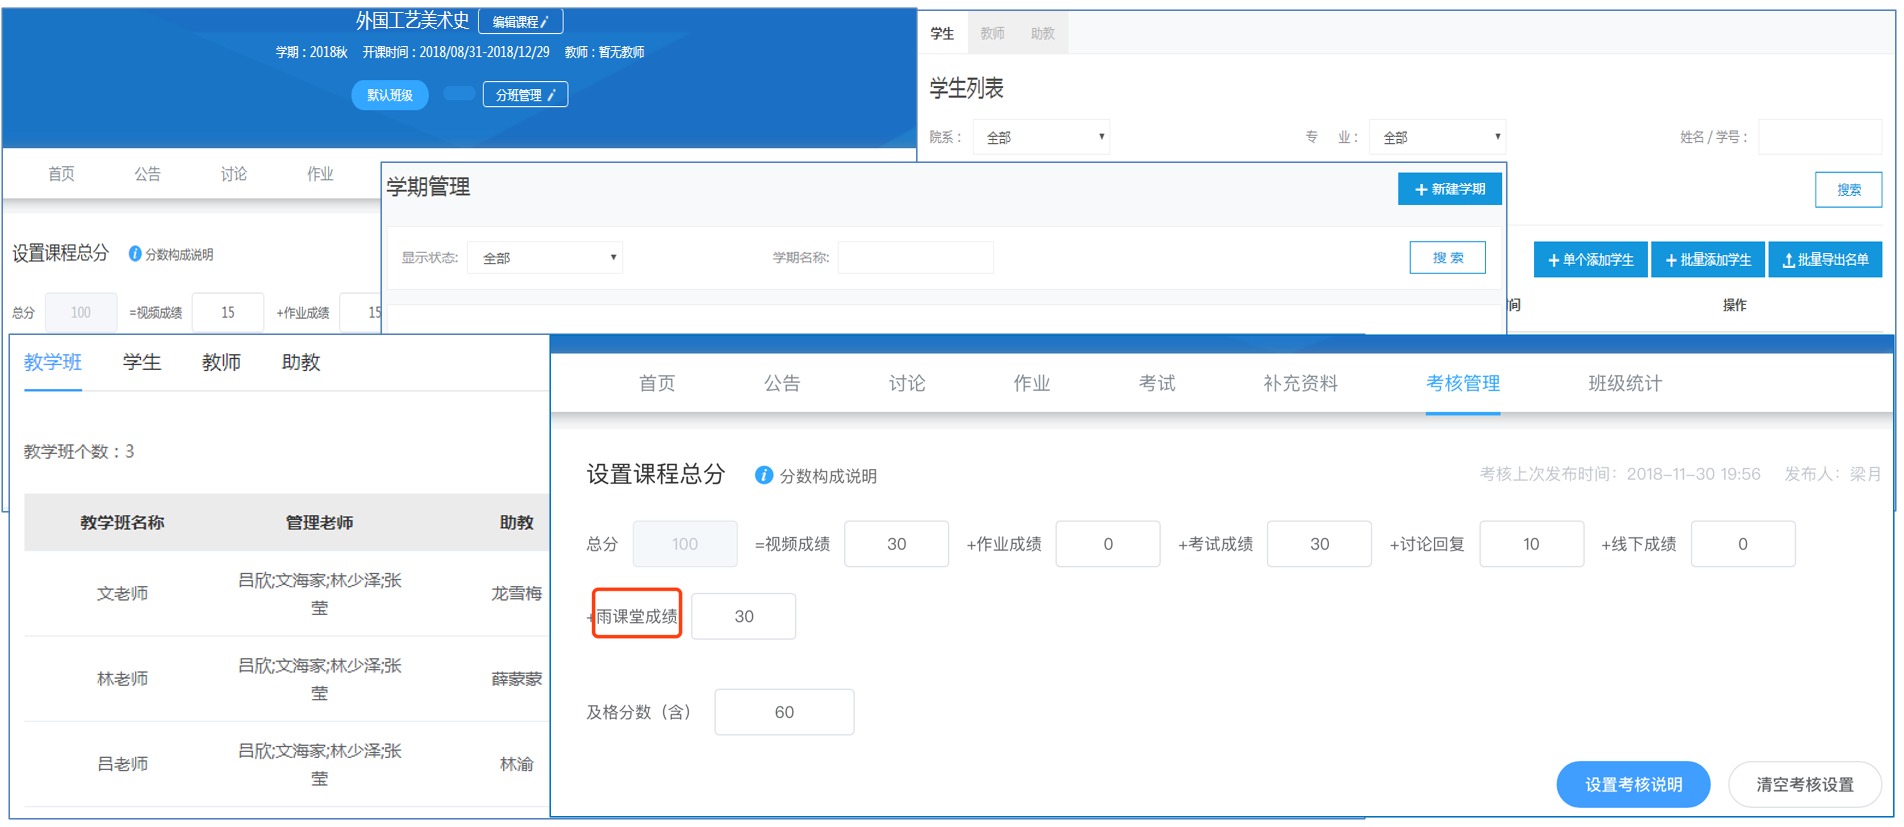
Task: Click 搜索 in the 学生列表 panel
Action: (1849, 190)
